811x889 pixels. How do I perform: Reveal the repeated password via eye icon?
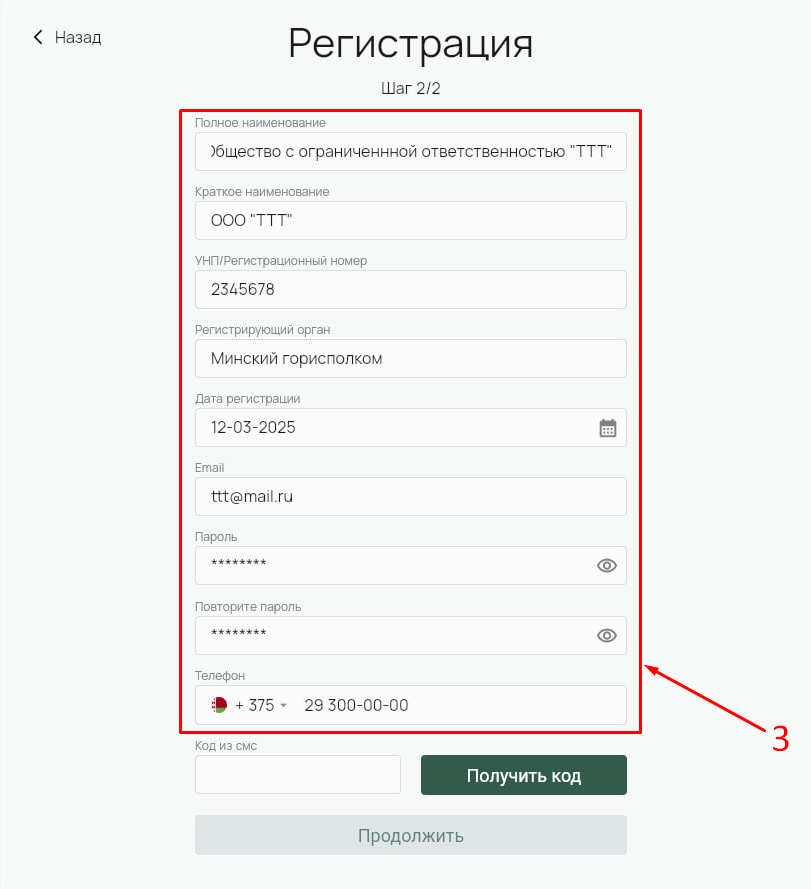(606, 636)
